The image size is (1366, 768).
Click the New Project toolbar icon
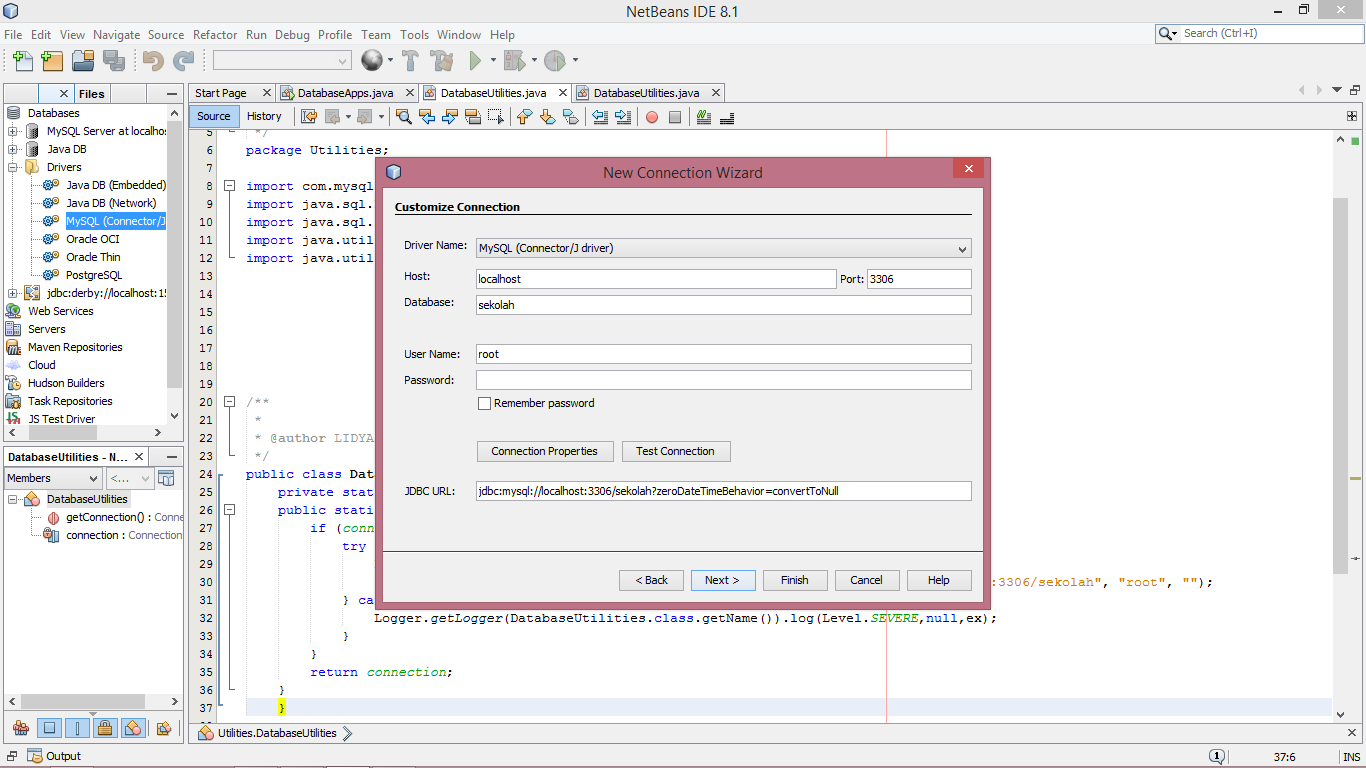(x=52, y=61)
